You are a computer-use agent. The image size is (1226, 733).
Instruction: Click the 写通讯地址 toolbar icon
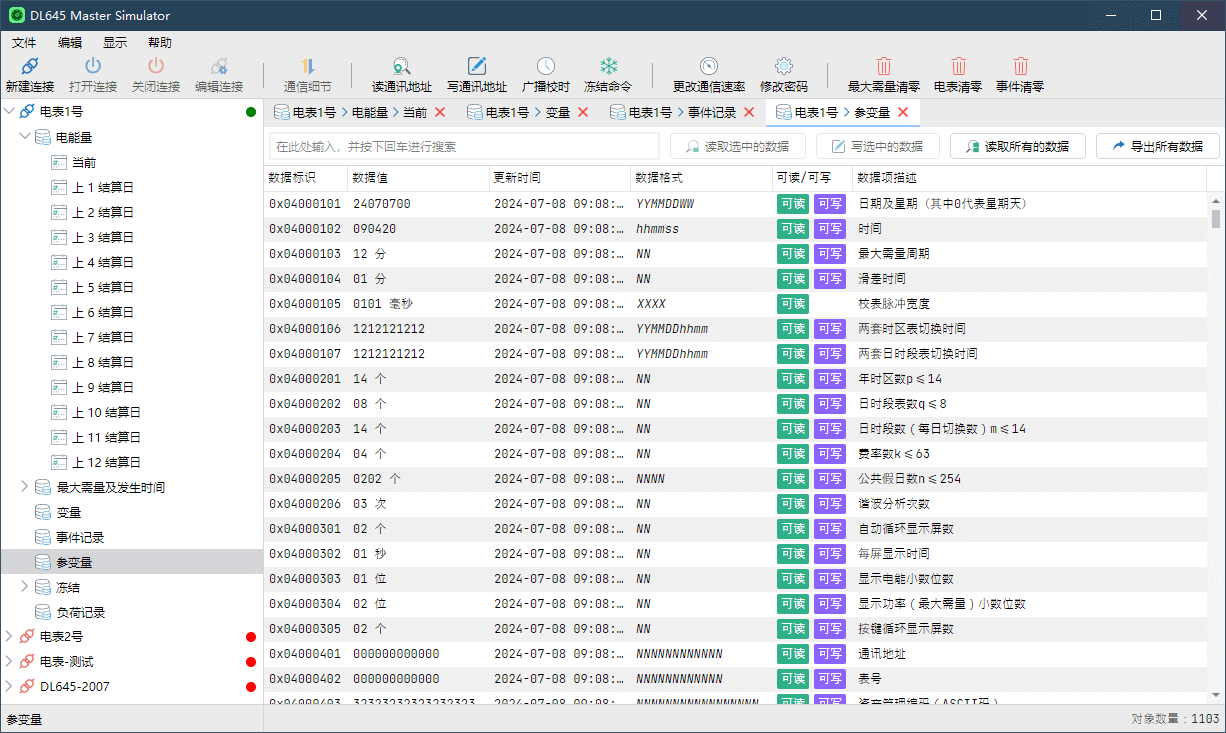tap(477, 66)
